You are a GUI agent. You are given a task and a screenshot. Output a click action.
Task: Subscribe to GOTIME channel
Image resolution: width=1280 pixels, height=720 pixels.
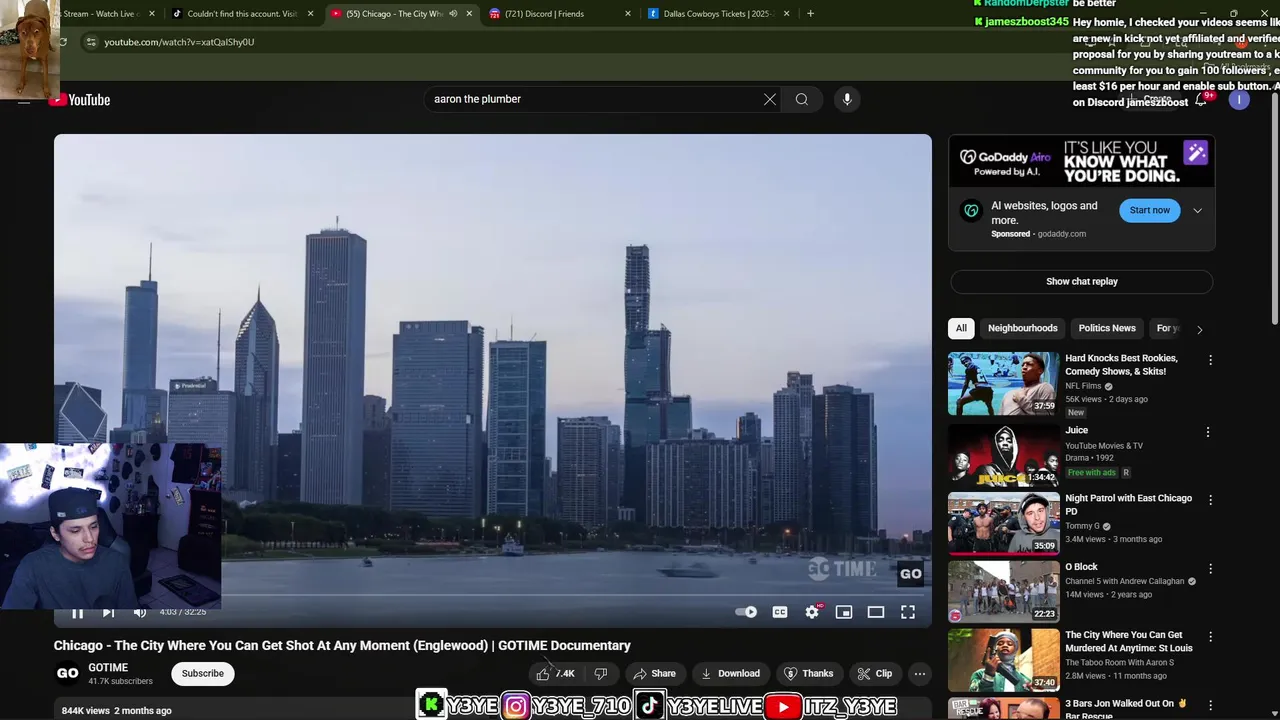pyautogui.click(x=203, y=674)
